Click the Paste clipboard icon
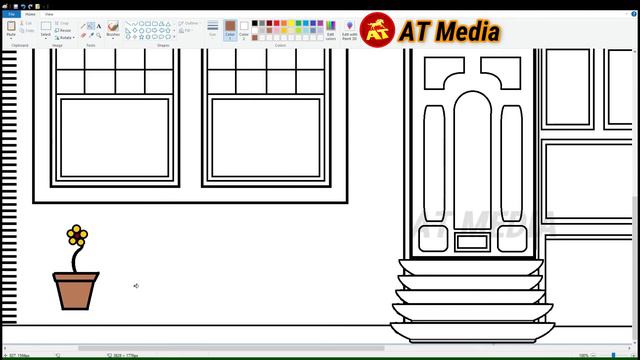Viewport: 640px width, 360px height. (x=11, y=26)
